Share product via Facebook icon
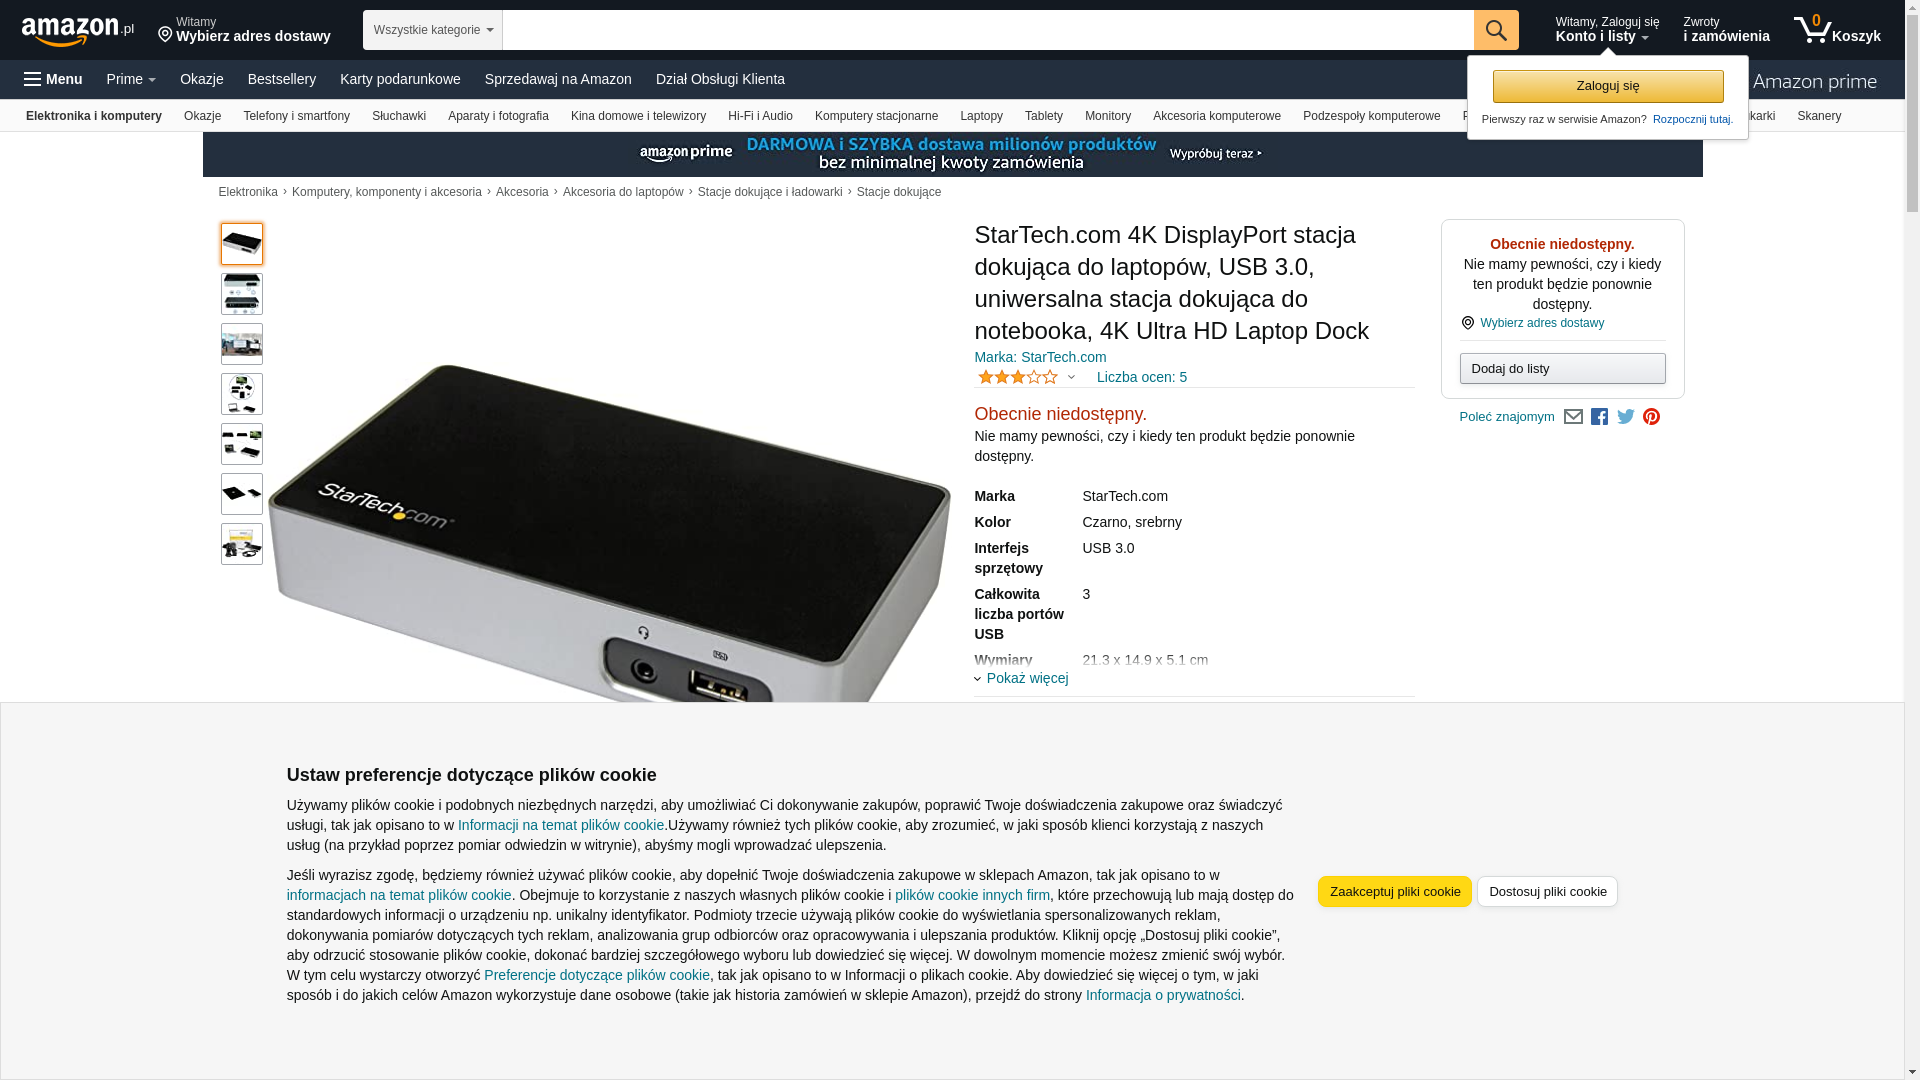Viewport: 1920px width, 1080px height. pyautogui.click(x=1599, y=417)
